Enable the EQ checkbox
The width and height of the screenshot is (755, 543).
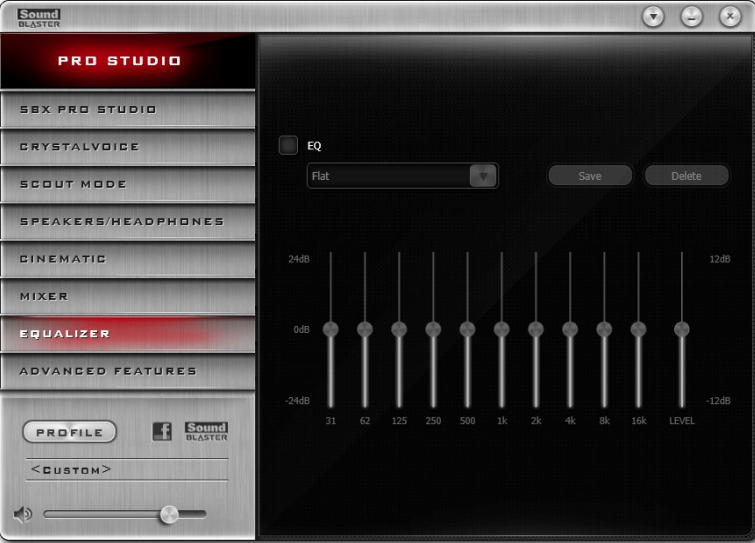288,145
